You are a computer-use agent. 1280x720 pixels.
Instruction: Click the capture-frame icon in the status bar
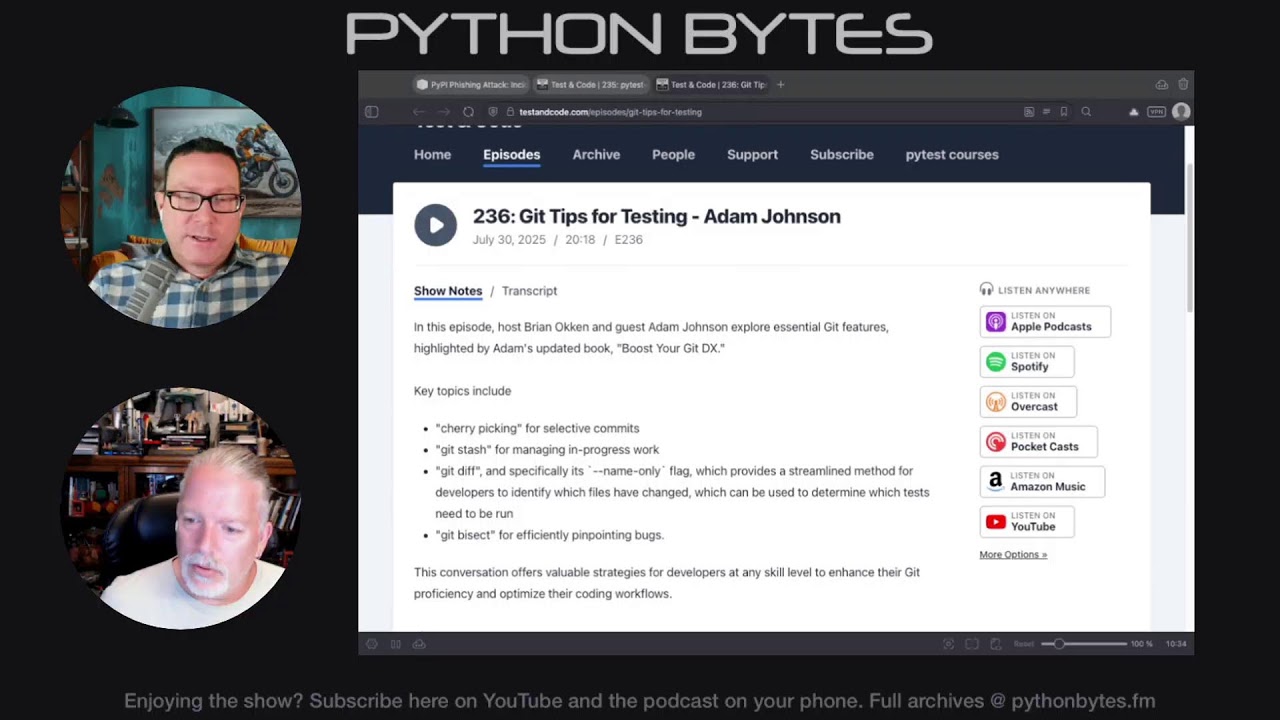972,644
